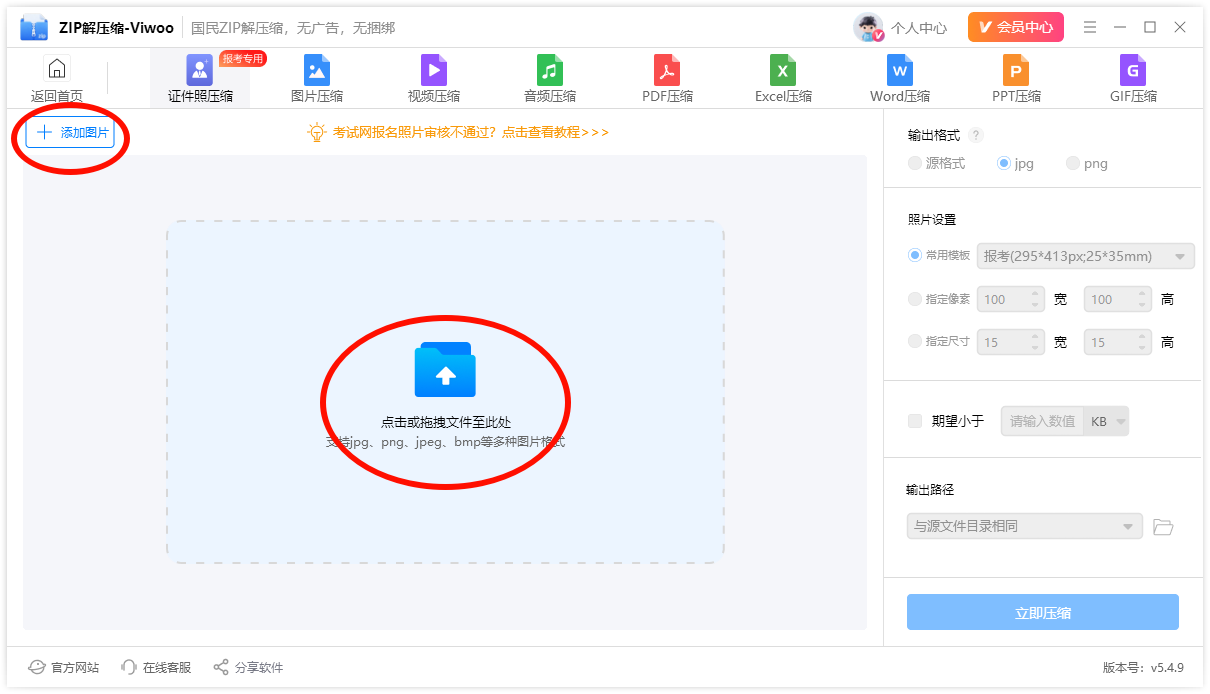
Task: Click the blue upload folder icon
Action: (x=445, y=370)
